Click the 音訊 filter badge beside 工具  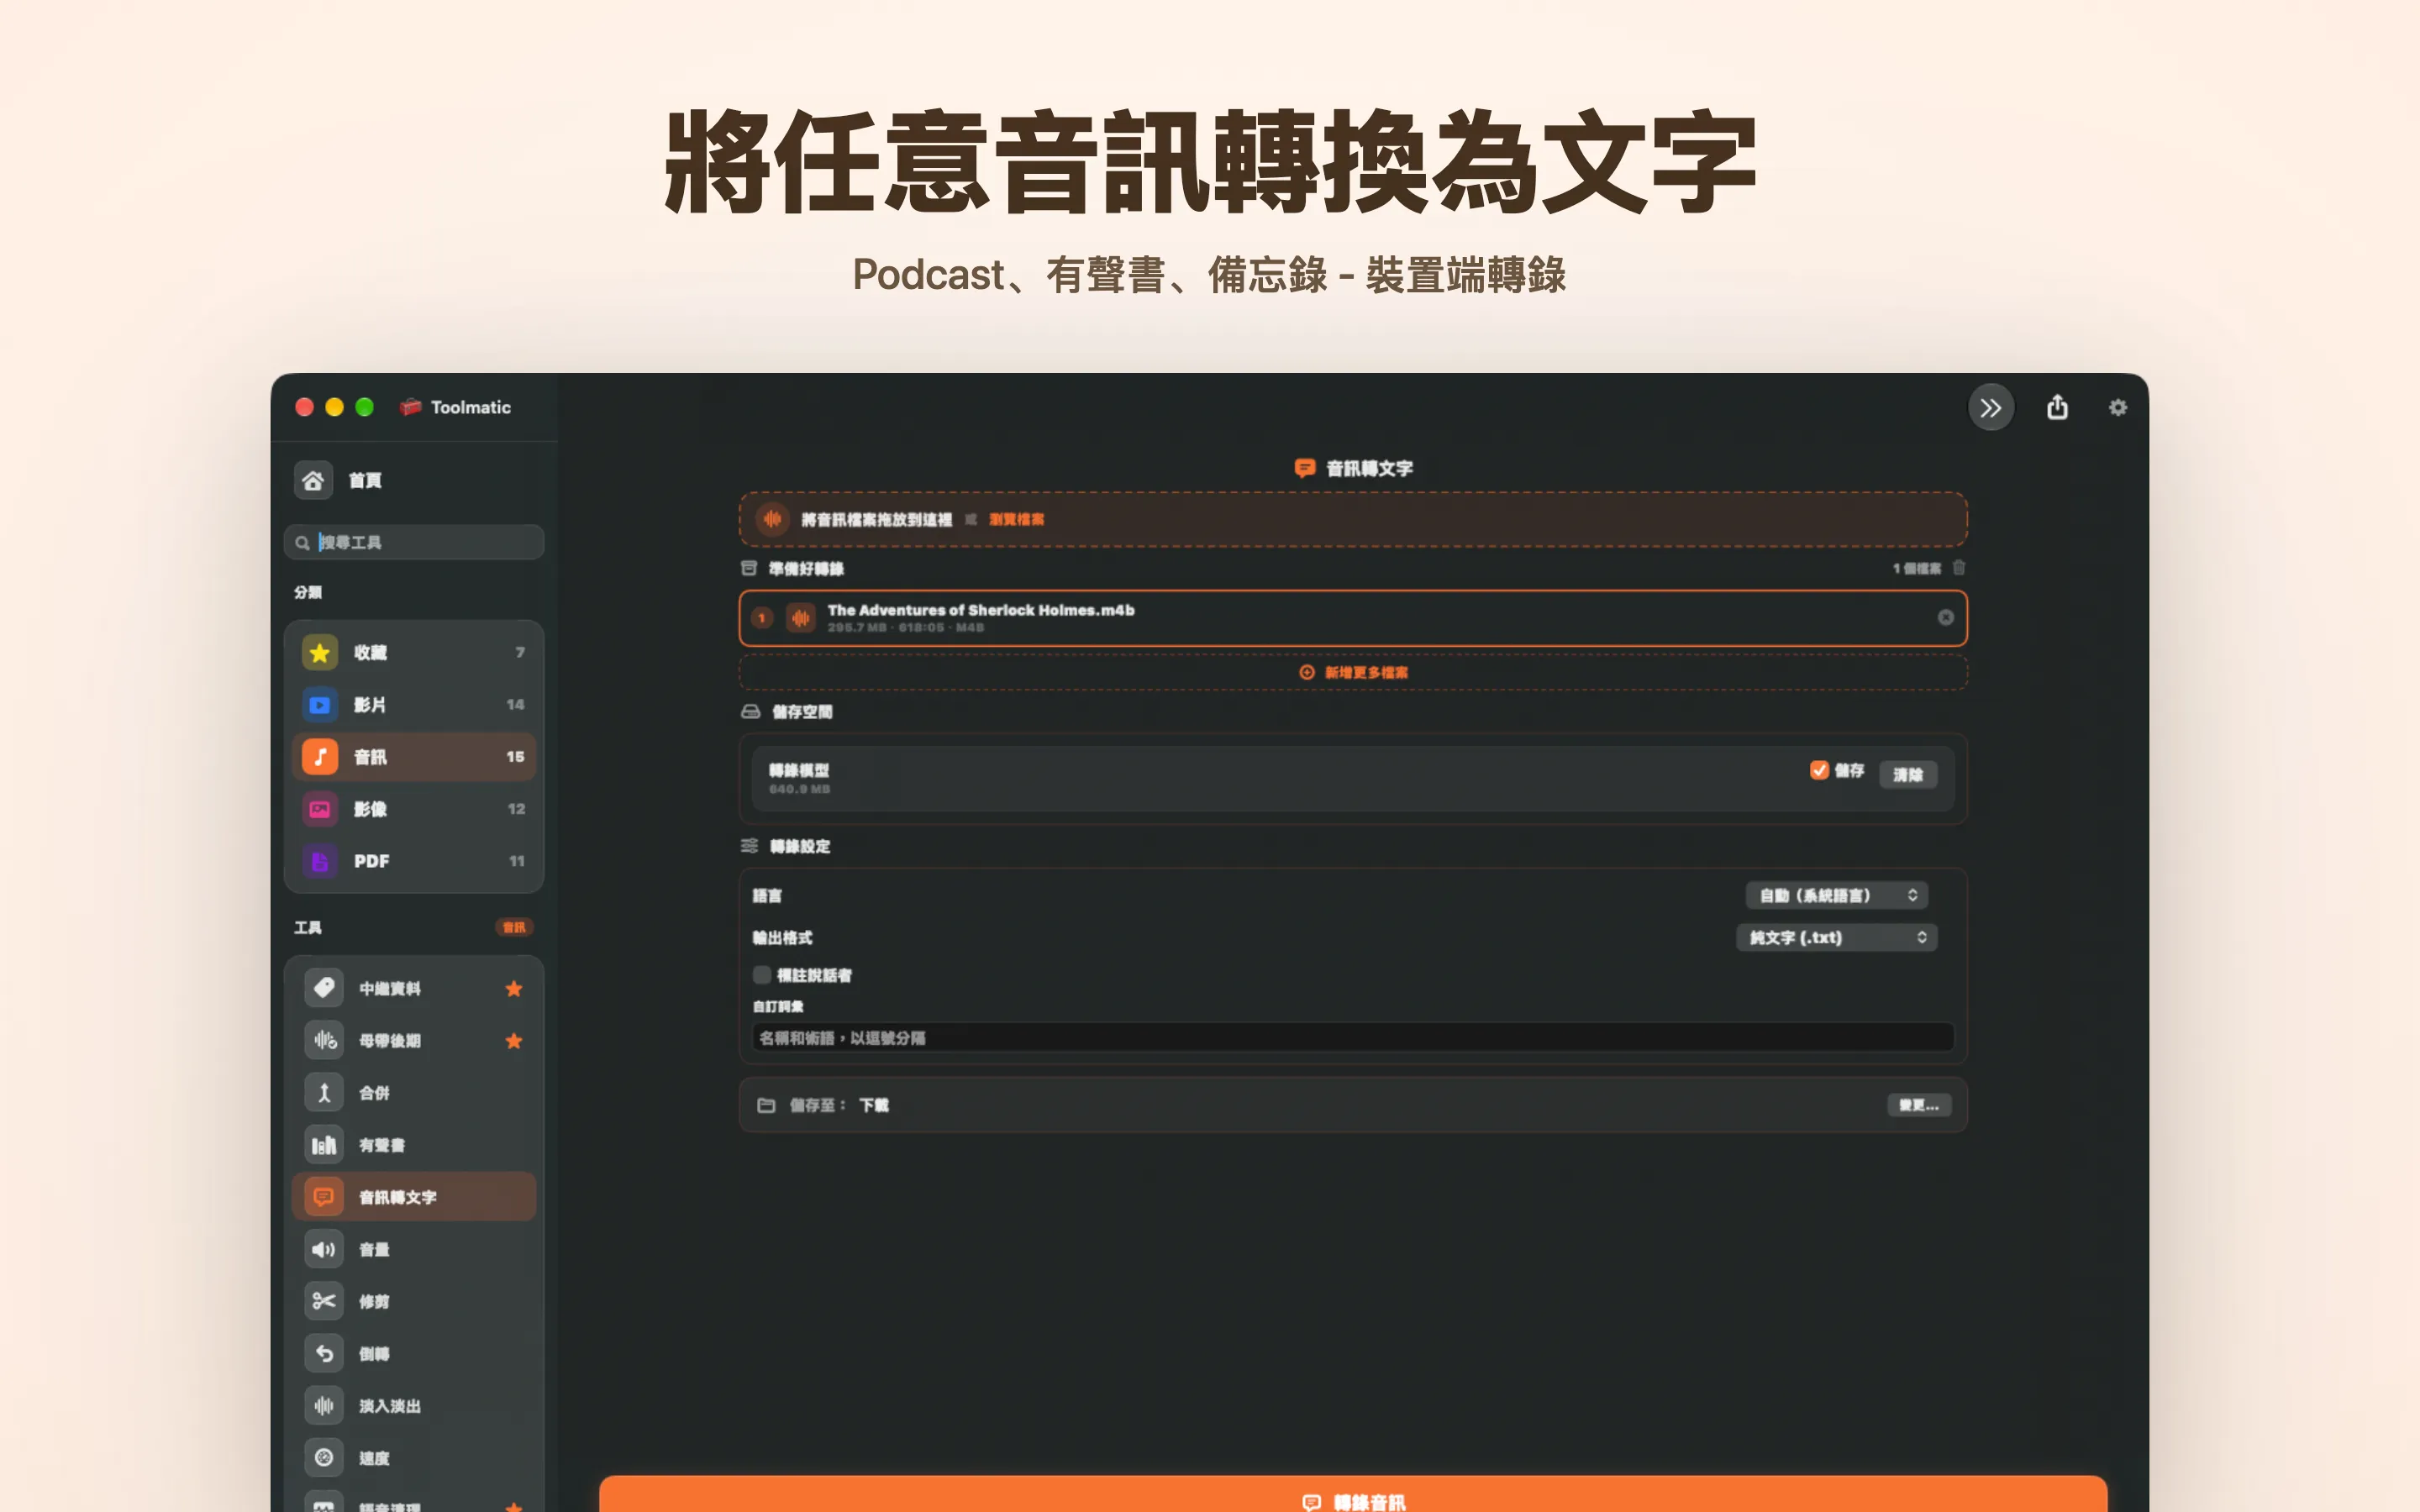click(514, 927)
